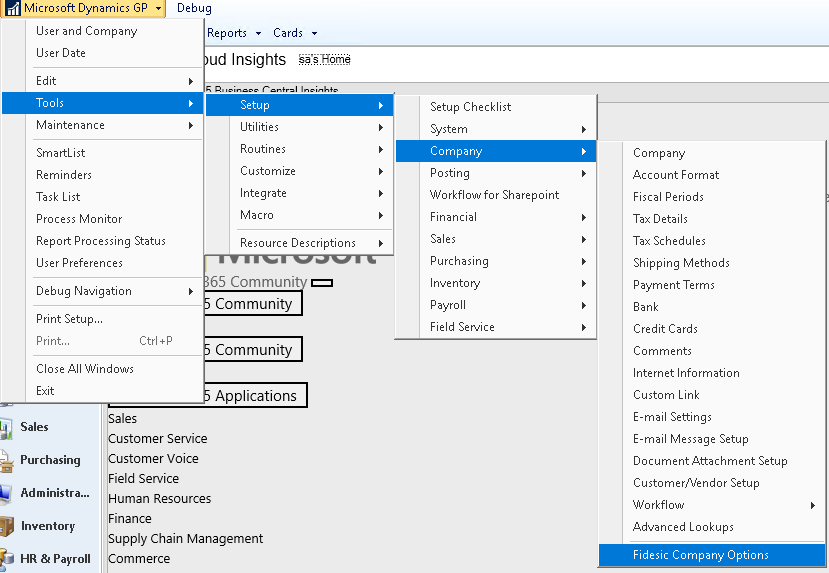Expand Resource Descriptions submenu

(299, 243)
